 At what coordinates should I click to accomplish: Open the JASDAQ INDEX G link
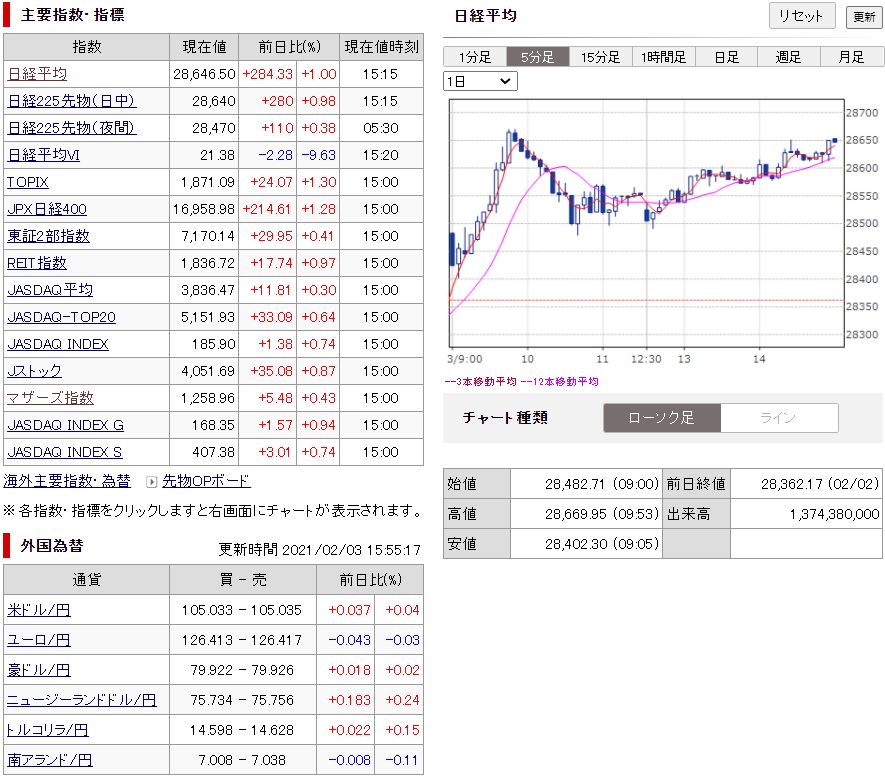click(x=65, y=425)
